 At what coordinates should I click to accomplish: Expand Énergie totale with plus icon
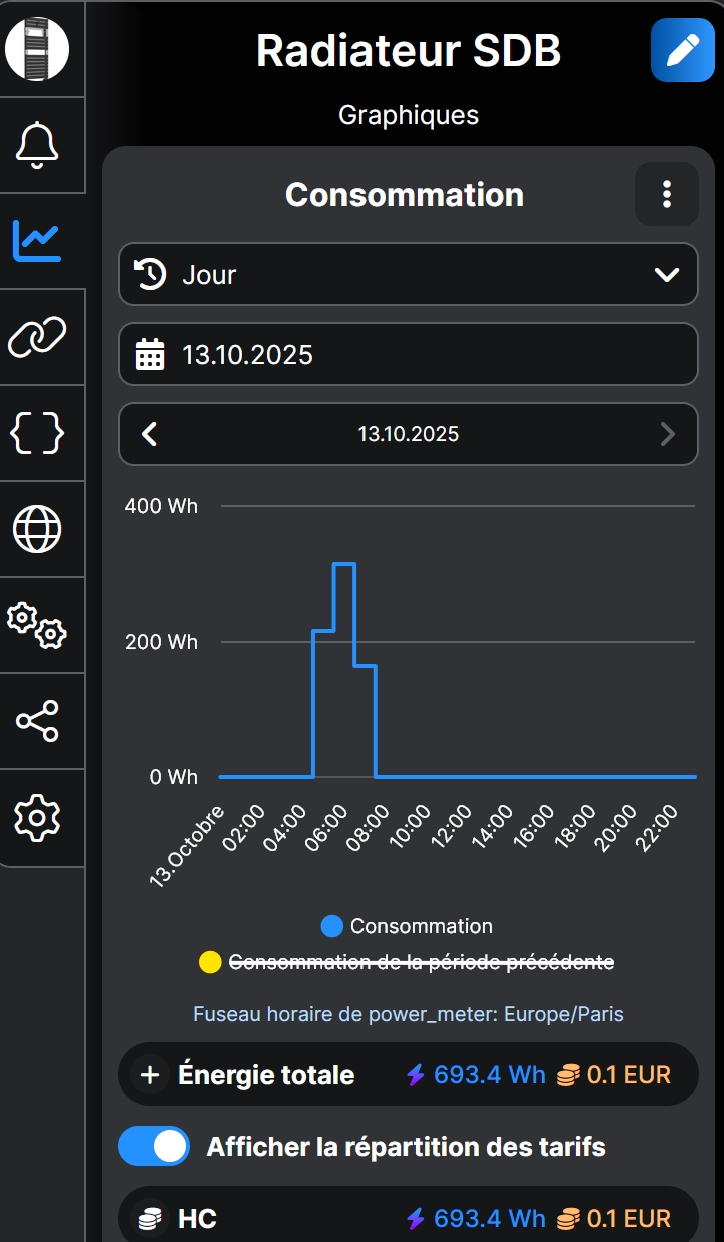coord(150,1075)
